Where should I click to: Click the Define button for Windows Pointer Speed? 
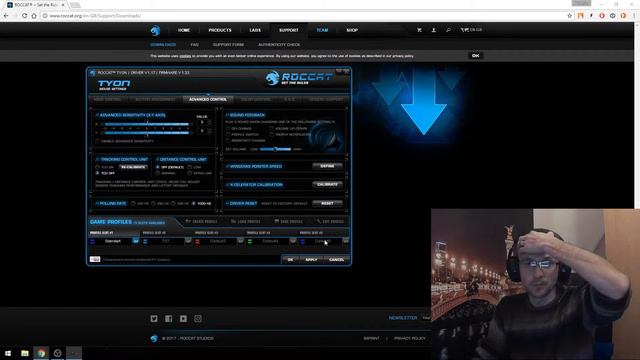coord(327,166)
